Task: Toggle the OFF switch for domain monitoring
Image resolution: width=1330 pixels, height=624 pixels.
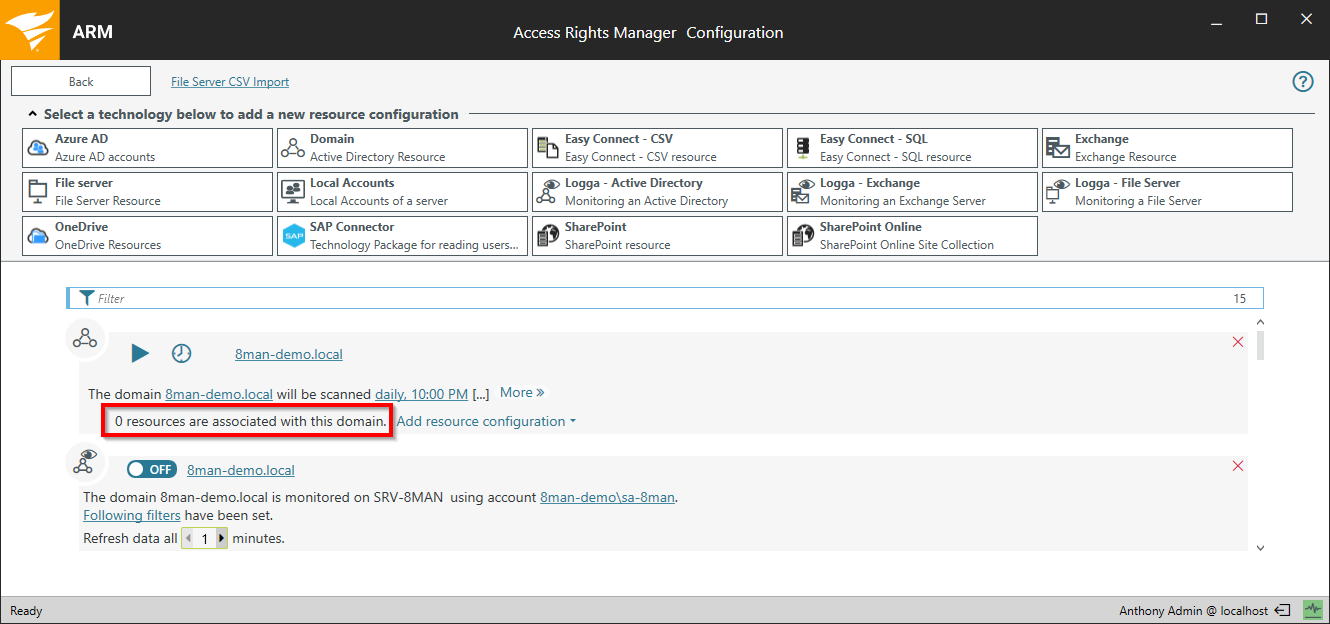Action: (x=152, y=469)
